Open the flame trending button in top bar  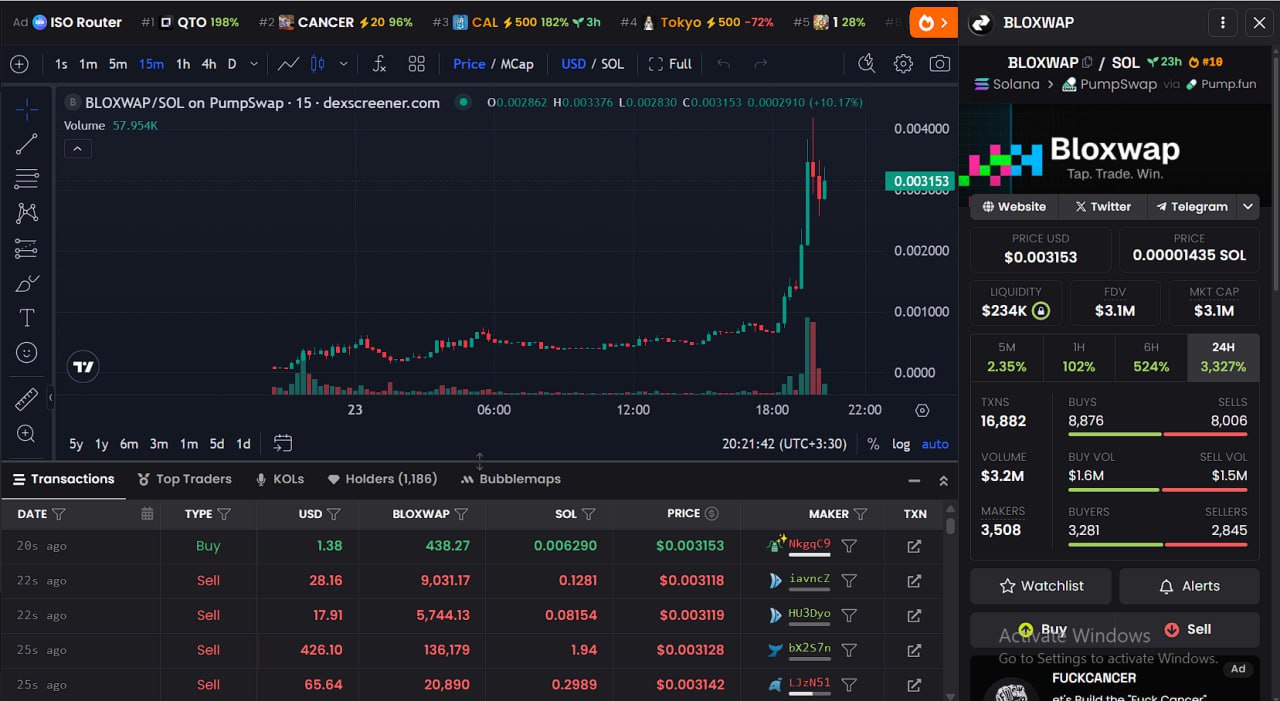point(933,22)
